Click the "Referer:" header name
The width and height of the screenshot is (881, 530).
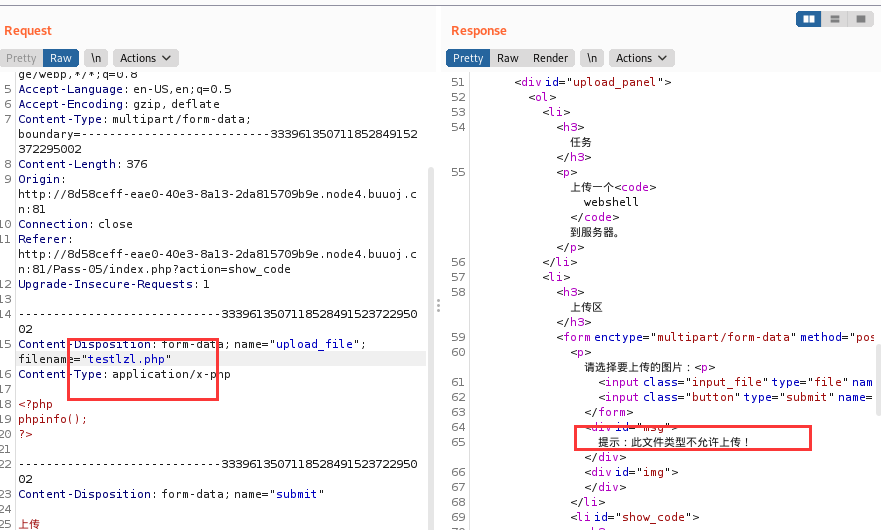[45, 239]
